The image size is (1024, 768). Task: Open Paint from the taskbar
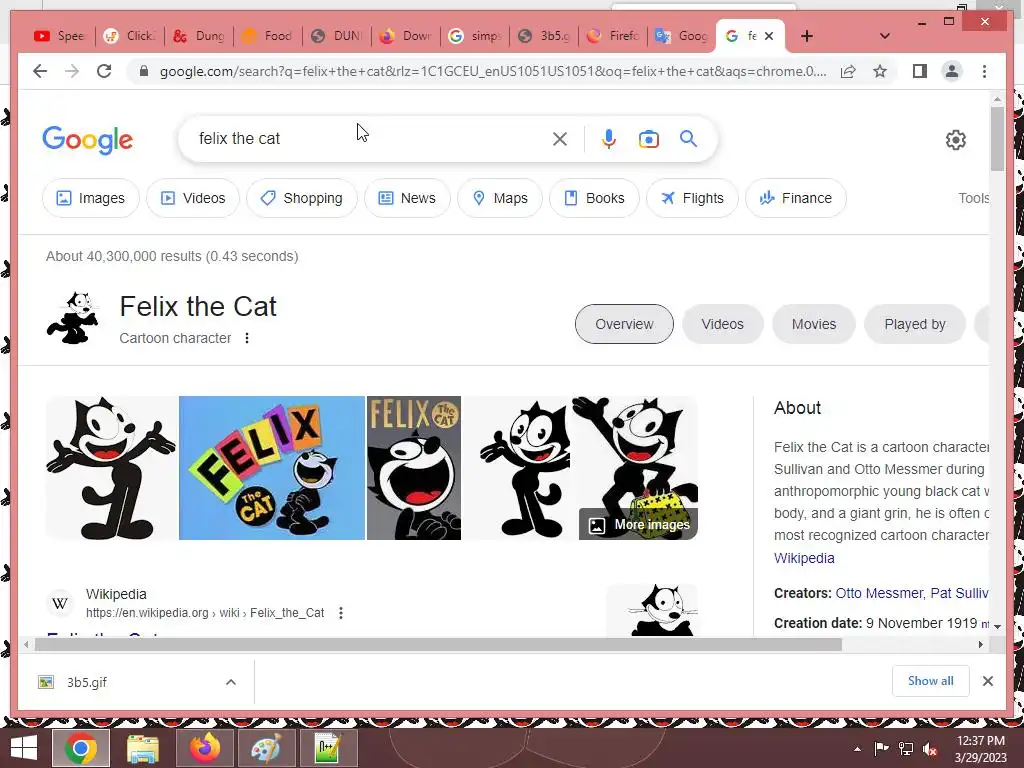tap(266, 748)
